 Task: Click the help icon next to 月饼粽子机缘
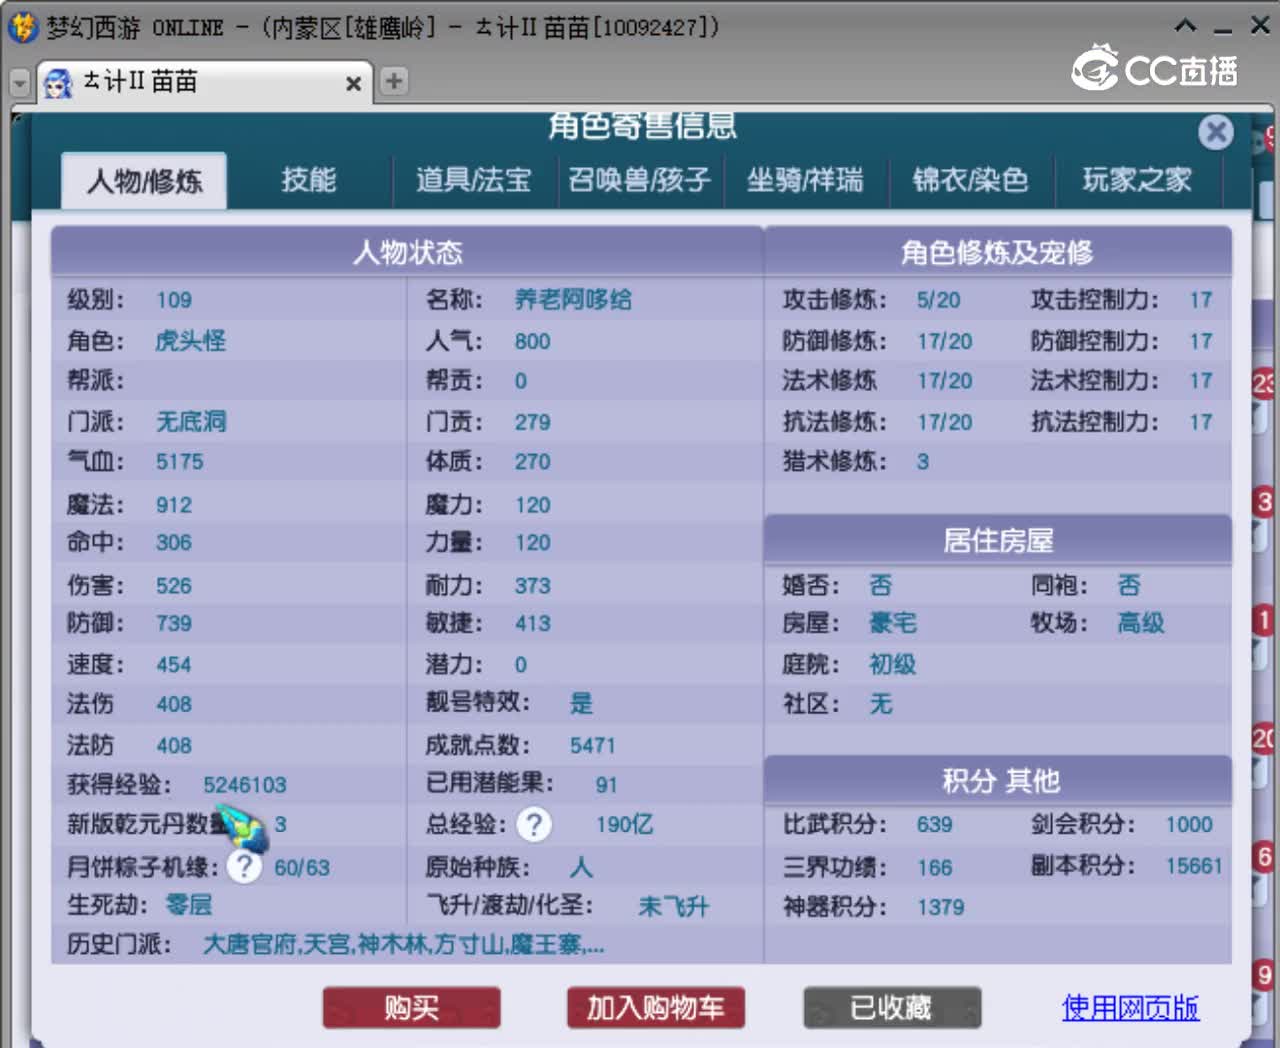[244, 866]
